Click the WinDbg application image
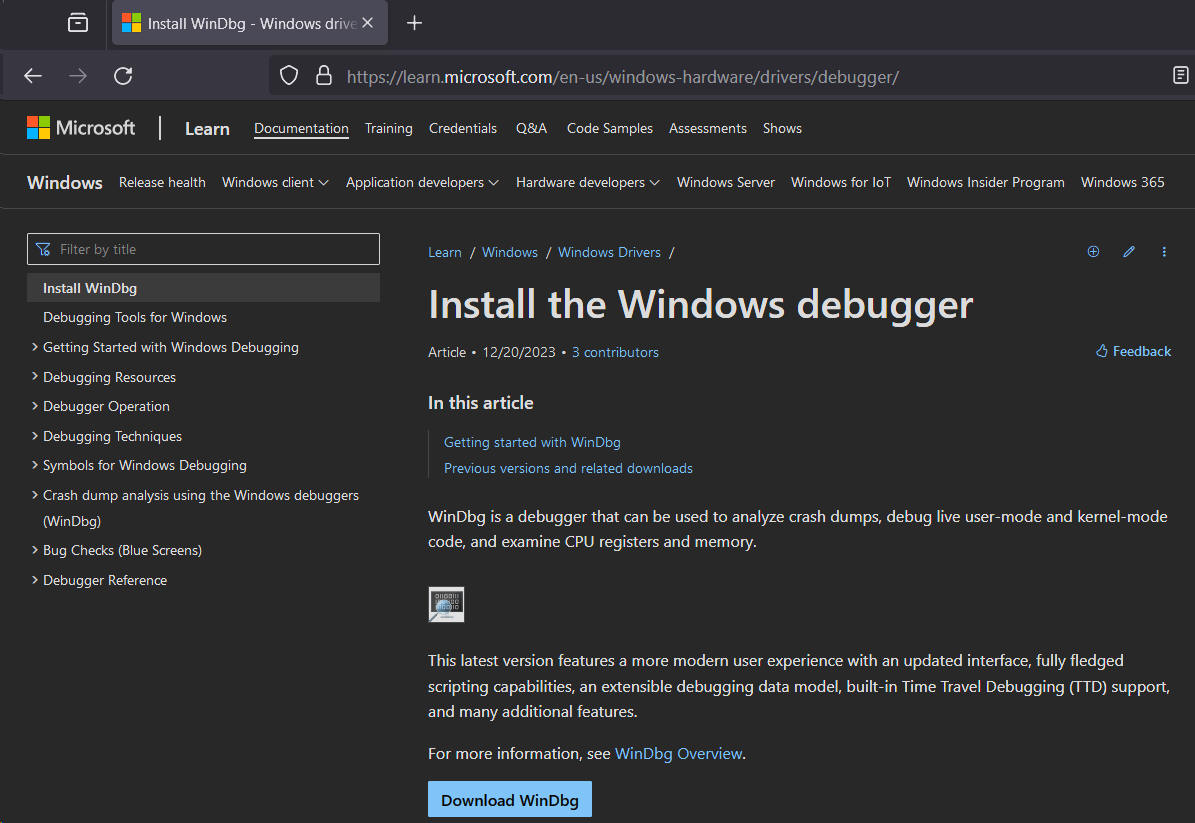This screenshot has height=823, width=1195. [x=447, y=604]
